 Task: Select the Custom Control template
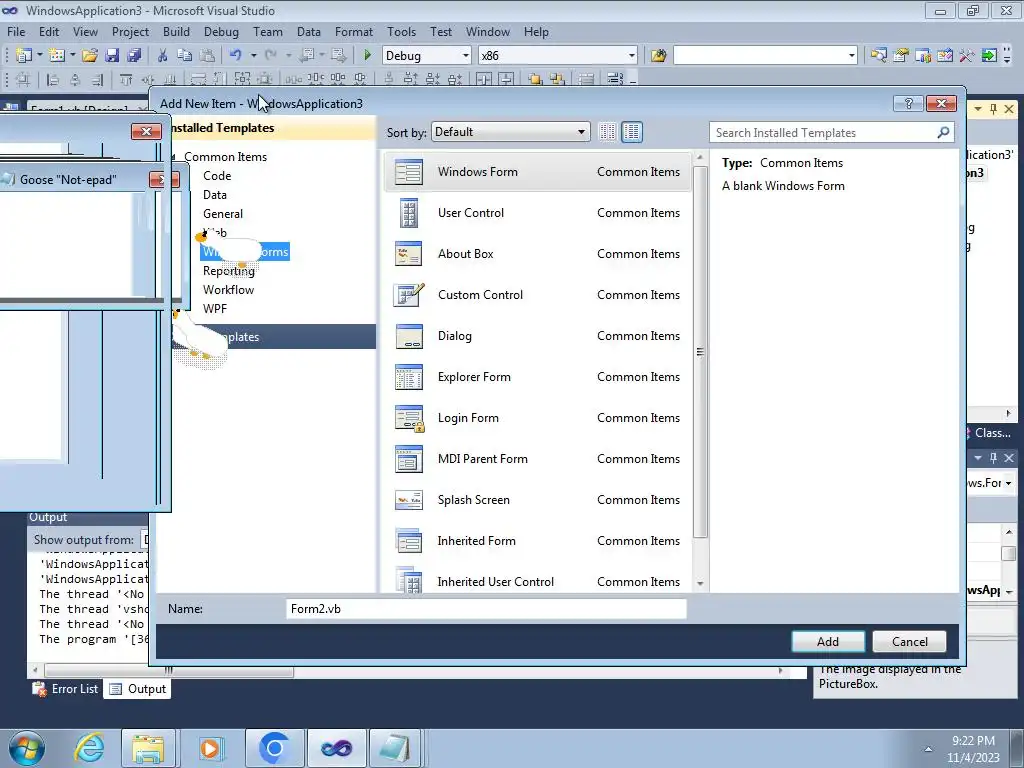[537, 295]
